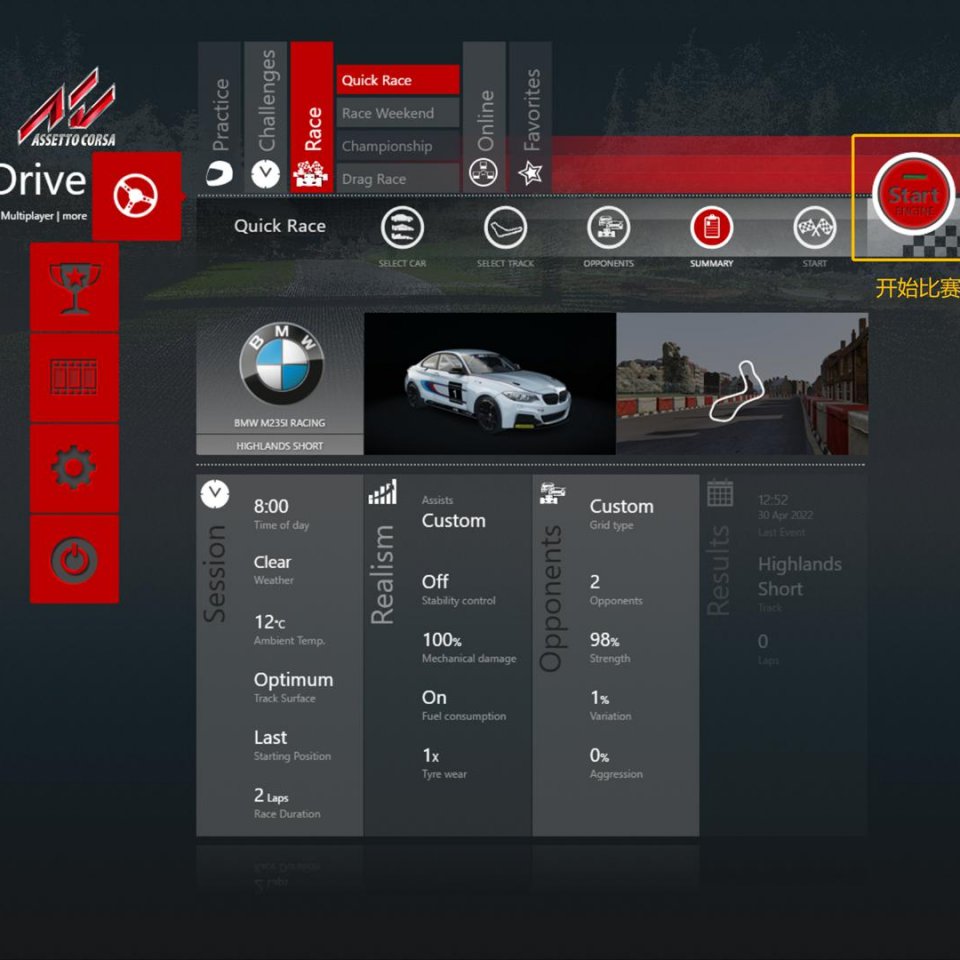Image resolution: width=960 pixels, height=960 pixels.
Task: Switch to the Practice tab
Action: coord(220,118)
